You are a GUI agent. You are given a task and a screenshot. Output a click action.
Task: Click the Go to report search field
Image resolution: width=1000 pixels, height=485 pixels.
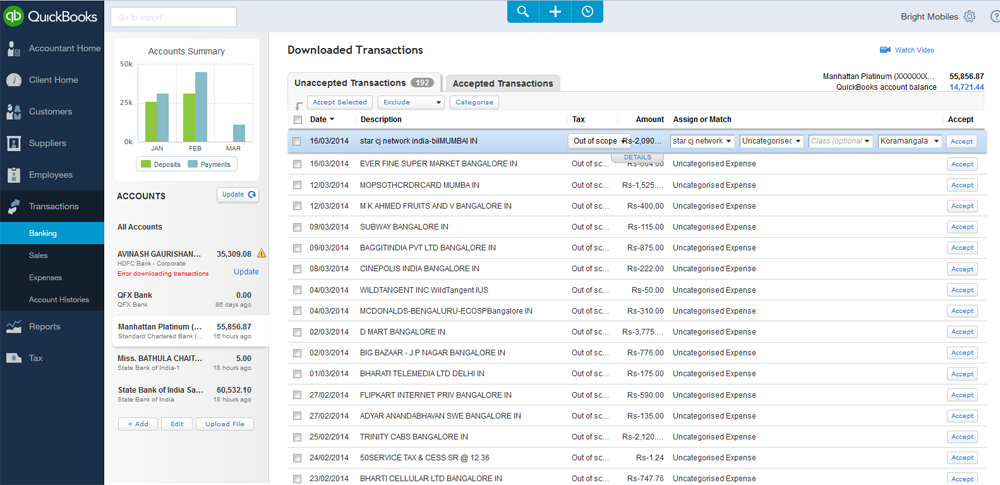click(173, 17)
